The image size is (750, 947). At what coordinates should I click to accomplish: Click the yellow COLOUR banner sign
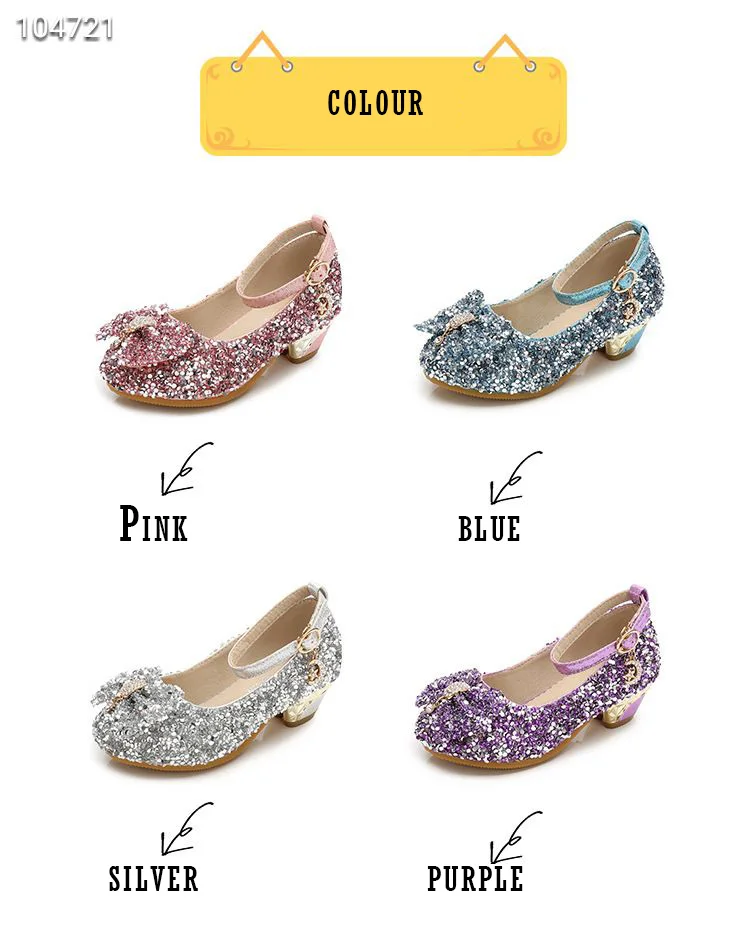pyautogui.click(x=383, y=106)
